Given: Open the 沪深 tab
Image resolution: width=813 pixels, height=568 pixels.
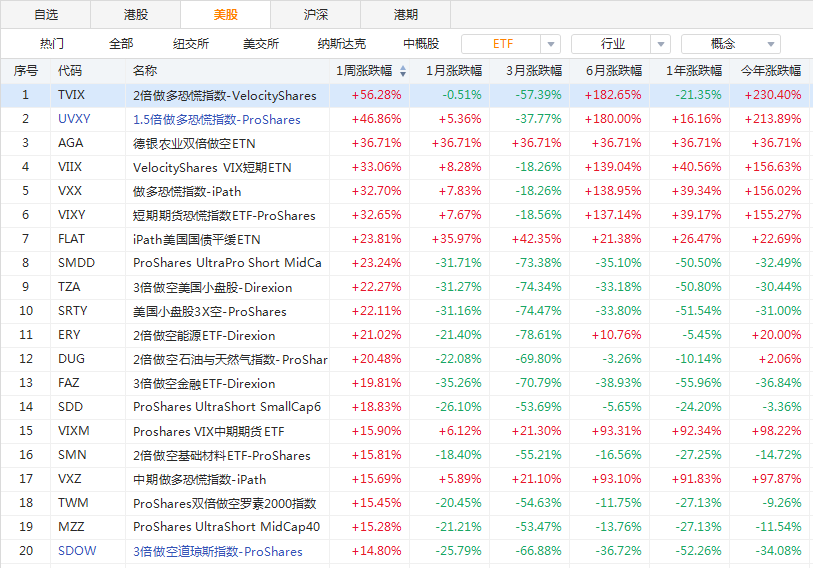Looking at the screenshot, I should point(316,15).
